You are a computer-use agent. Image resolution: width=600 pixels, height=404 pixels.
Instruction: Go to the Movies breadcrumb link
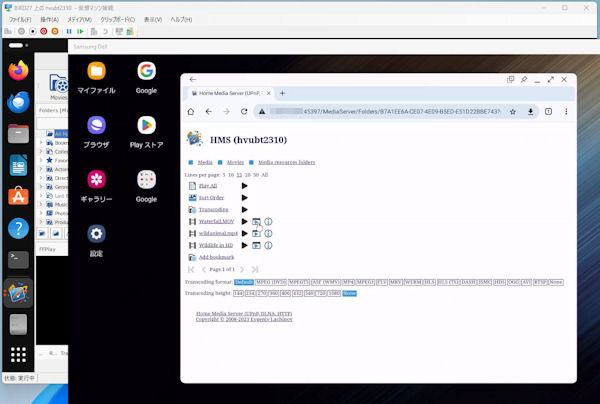(x=235, y=163)
